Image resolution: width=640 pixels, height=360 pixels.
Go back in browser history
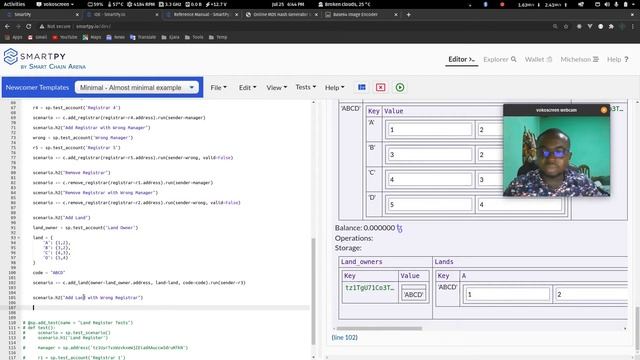pyautogui.click(x=7, y=26)
